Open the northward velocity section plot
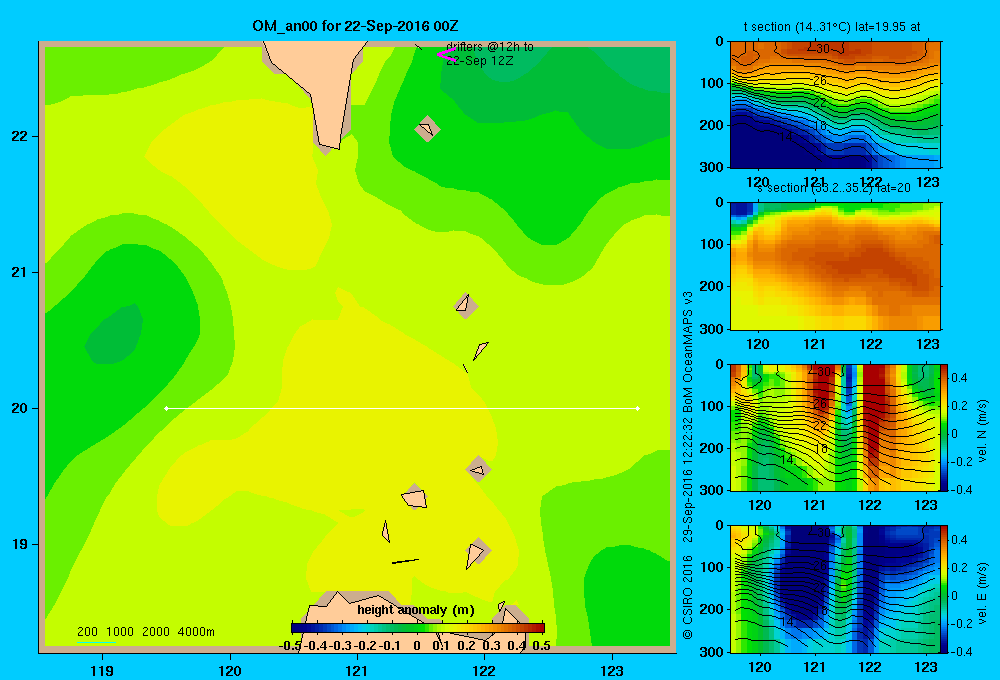This screenshot has height=680, width=1000. tap(835, 427)
